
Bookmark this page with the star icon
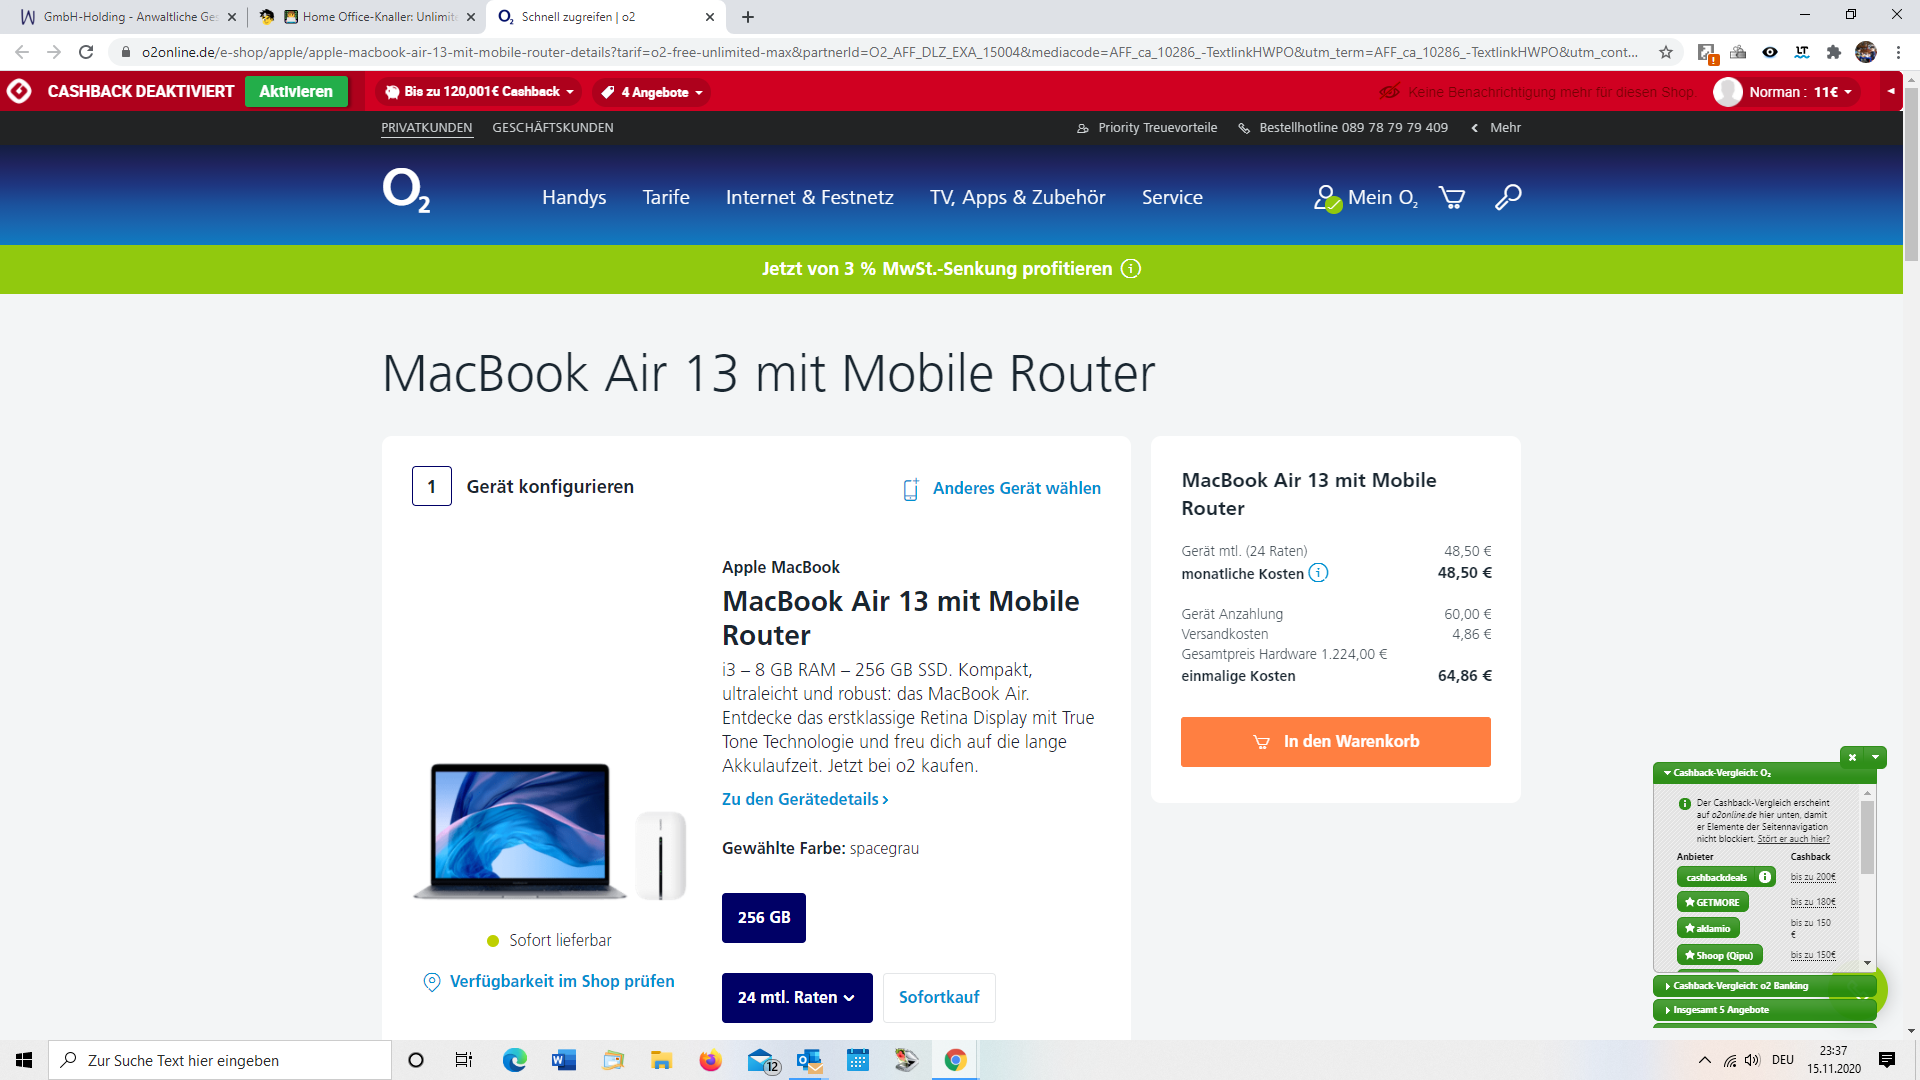pos(1666,52)
